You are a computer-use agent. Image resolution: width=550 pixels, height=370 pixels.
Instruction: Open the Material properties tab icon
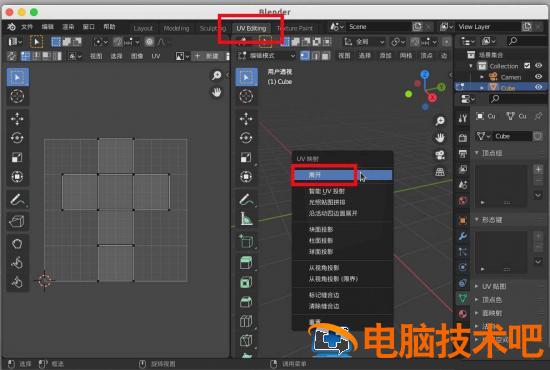click(x=463, y=314)
